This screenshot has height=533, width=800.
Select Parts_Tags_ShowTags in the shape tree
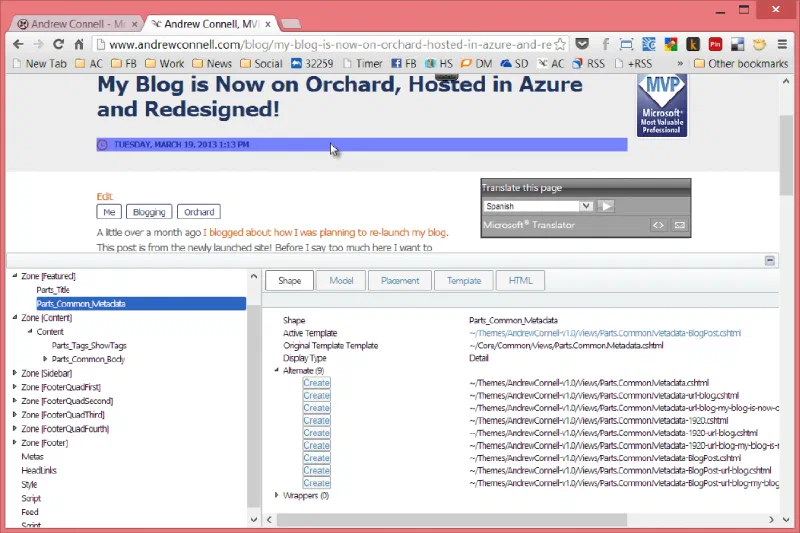(89, 345)
